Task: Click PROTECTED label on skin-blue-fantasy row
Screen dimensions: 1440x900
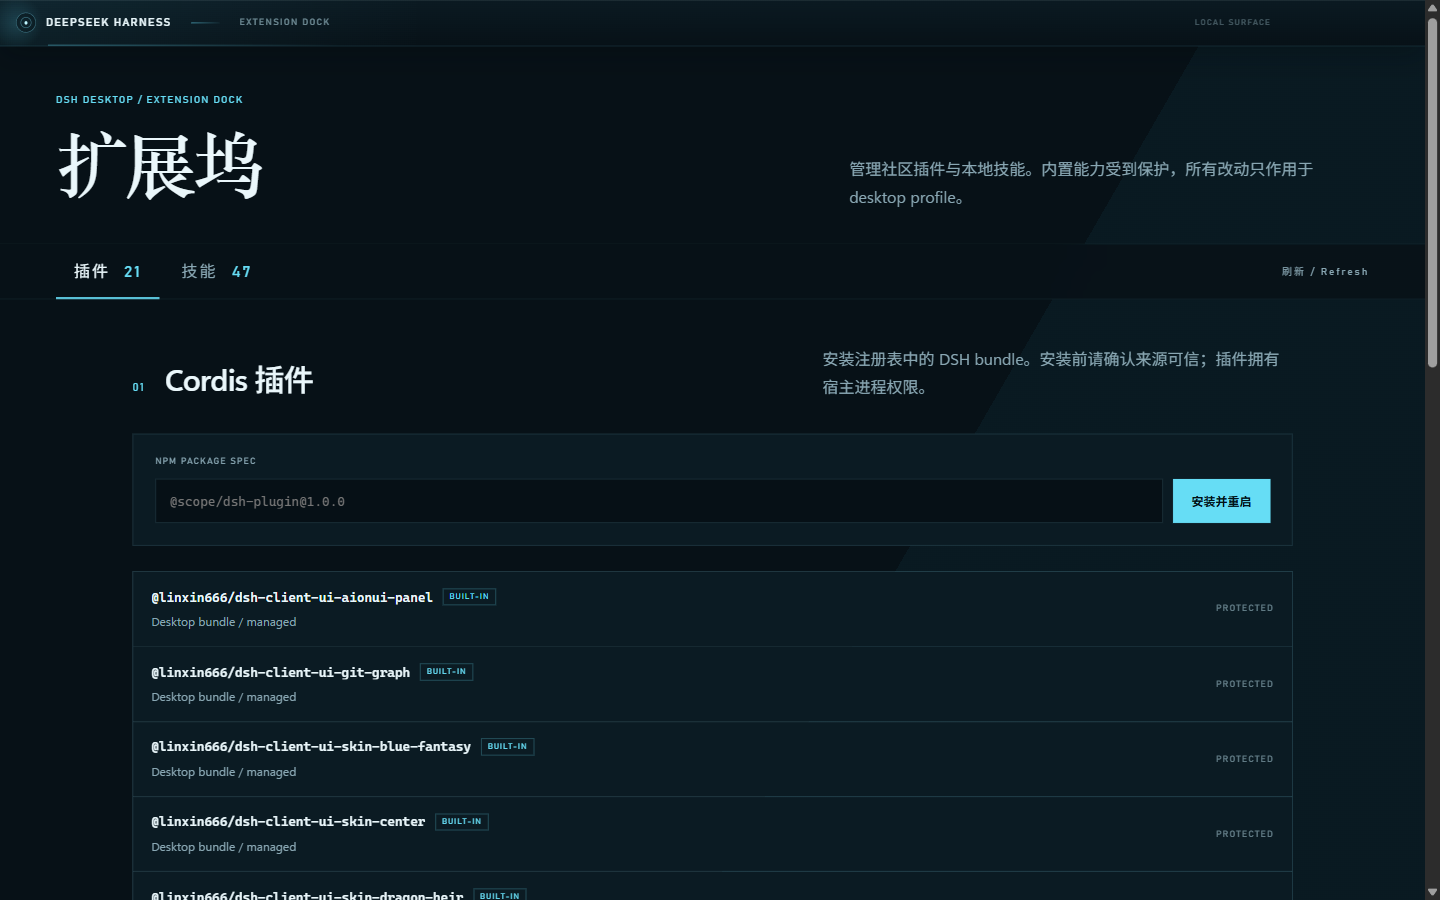Action: 1244,759
